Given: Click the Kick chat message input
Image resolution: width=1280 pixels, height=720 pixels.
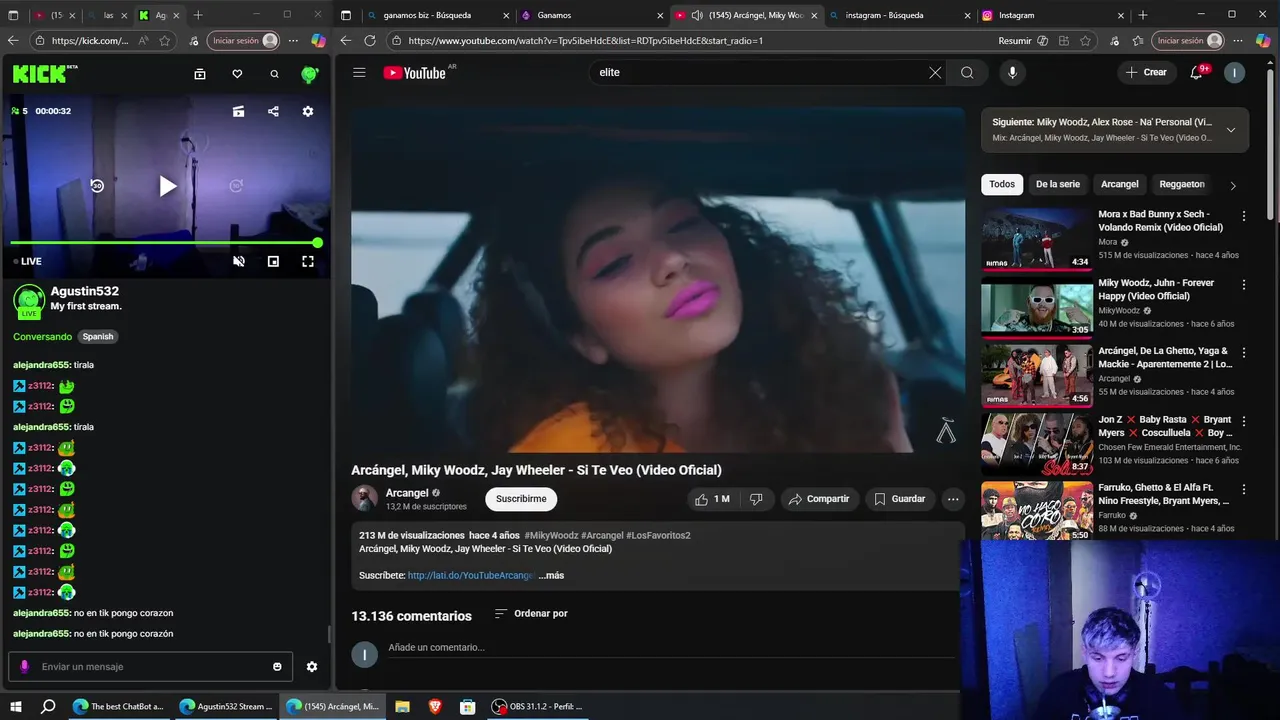Looking at the screenshot, I should [150, 667].
